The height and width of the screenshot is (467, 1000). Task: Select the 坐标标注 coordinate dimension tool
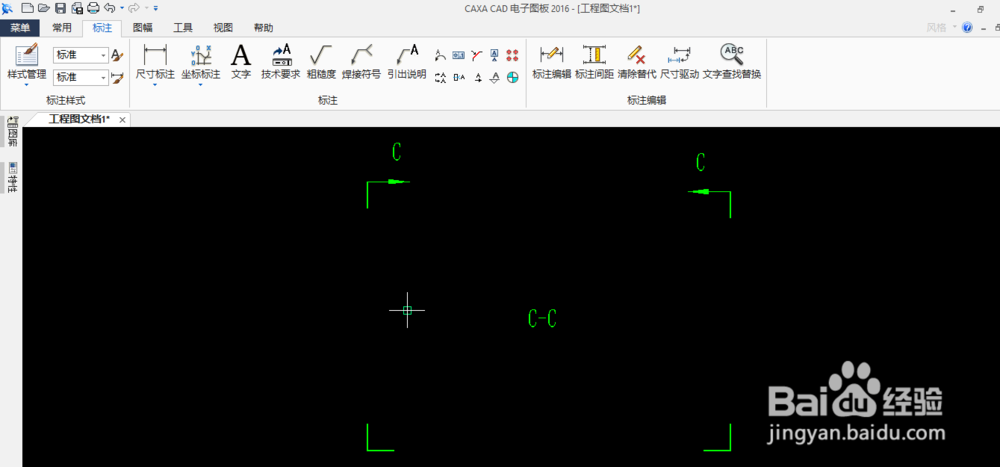tap(200, 62)
